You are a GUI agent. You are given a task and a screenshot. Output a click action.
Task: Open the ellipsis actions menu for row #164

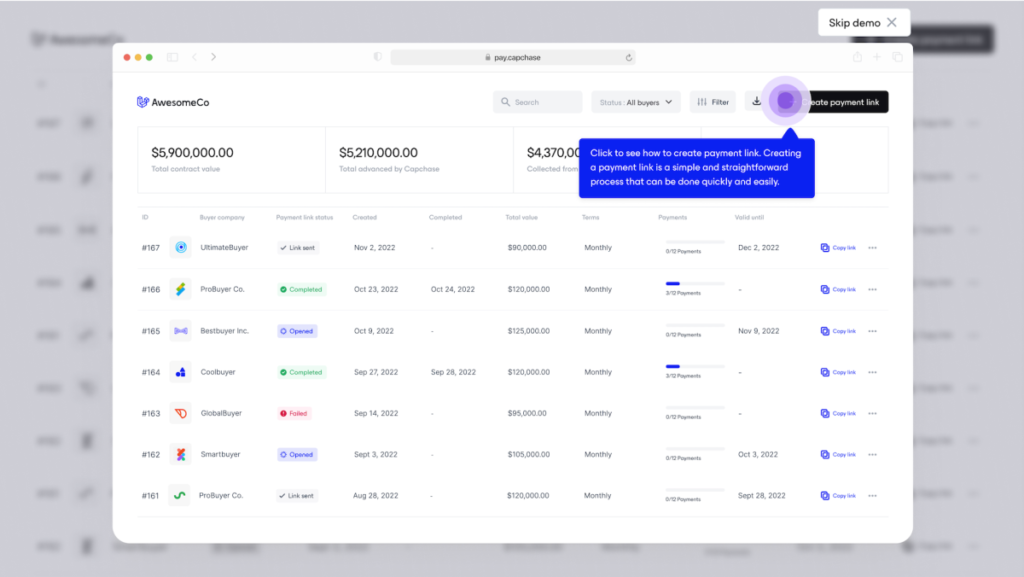tap(872, 371)
